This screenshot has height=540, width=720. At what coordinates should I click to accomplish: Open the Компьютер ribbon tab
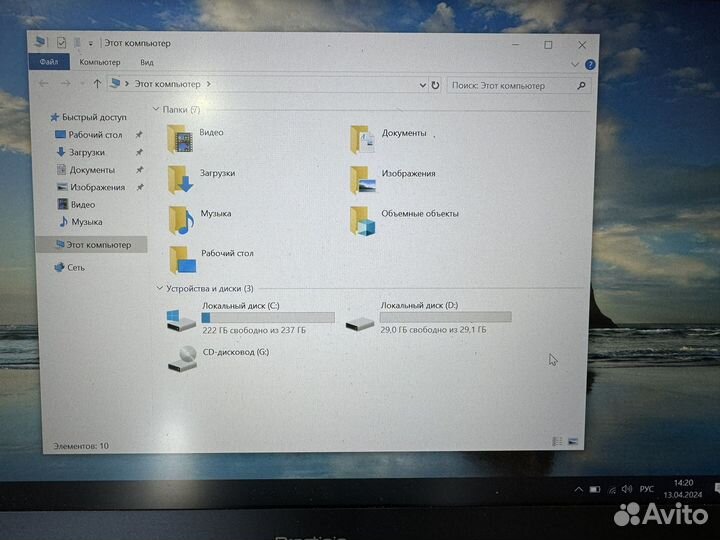pyautogui.click(x=100, y=62)
